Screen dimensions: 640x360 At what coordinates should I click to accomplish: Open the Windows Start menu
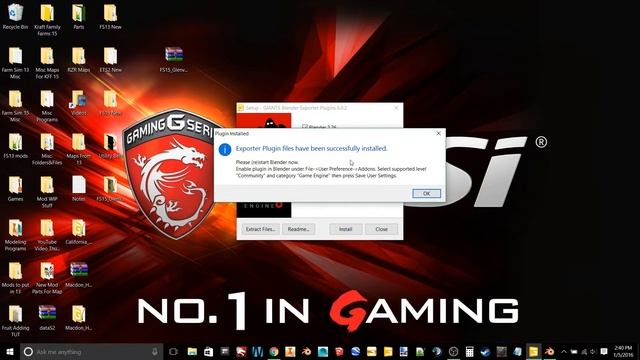coord(10,352)
